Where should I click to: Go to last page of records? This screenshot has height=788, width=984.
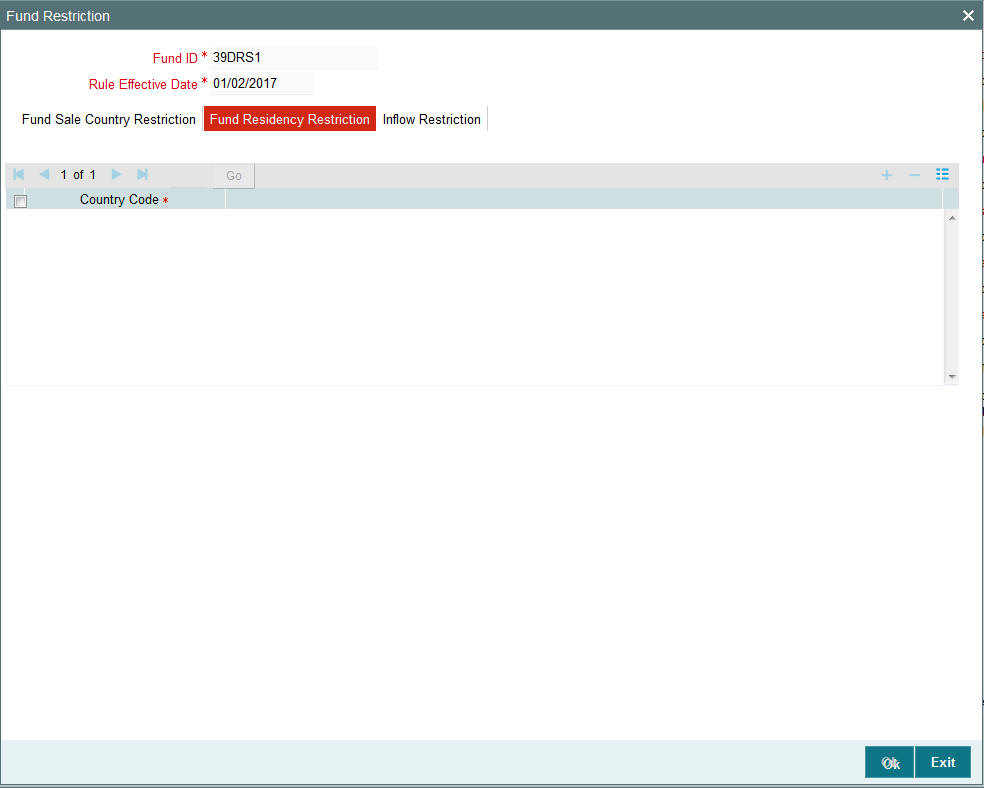[x=142, y=174]
